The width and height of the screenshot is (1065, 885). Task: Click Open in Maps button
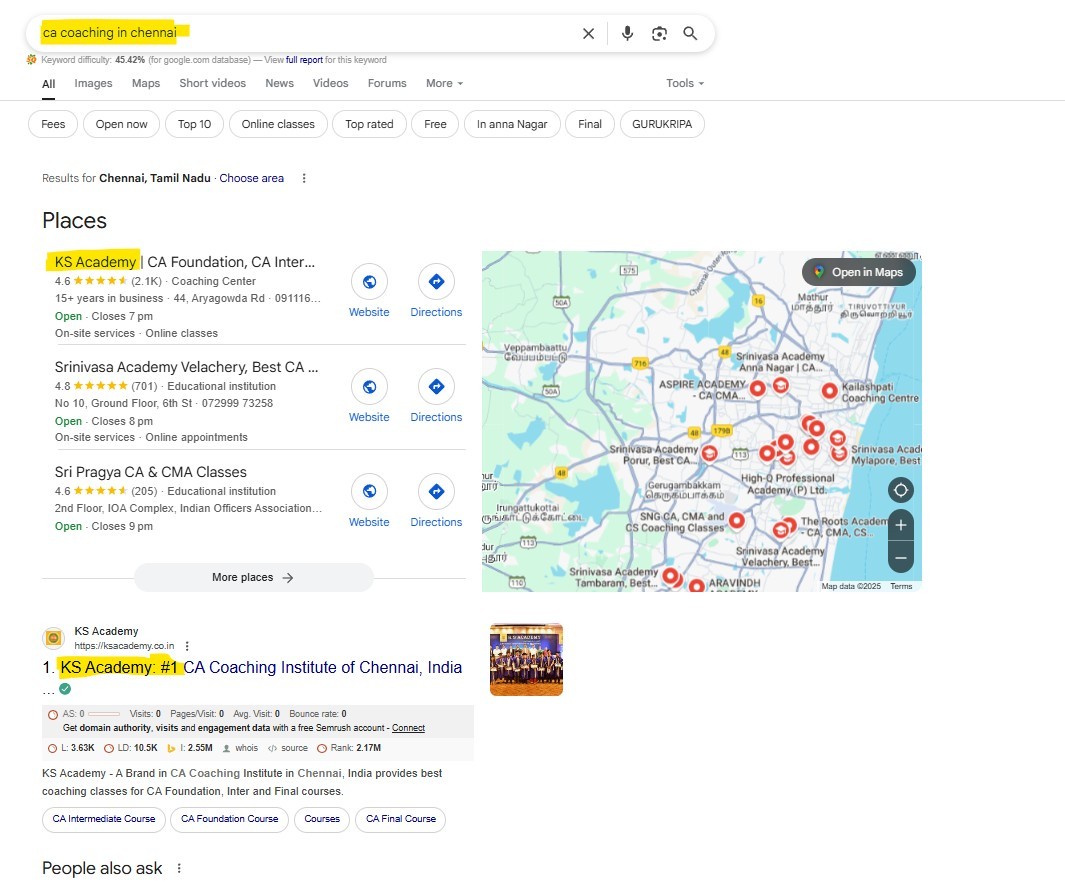point(859,272)
